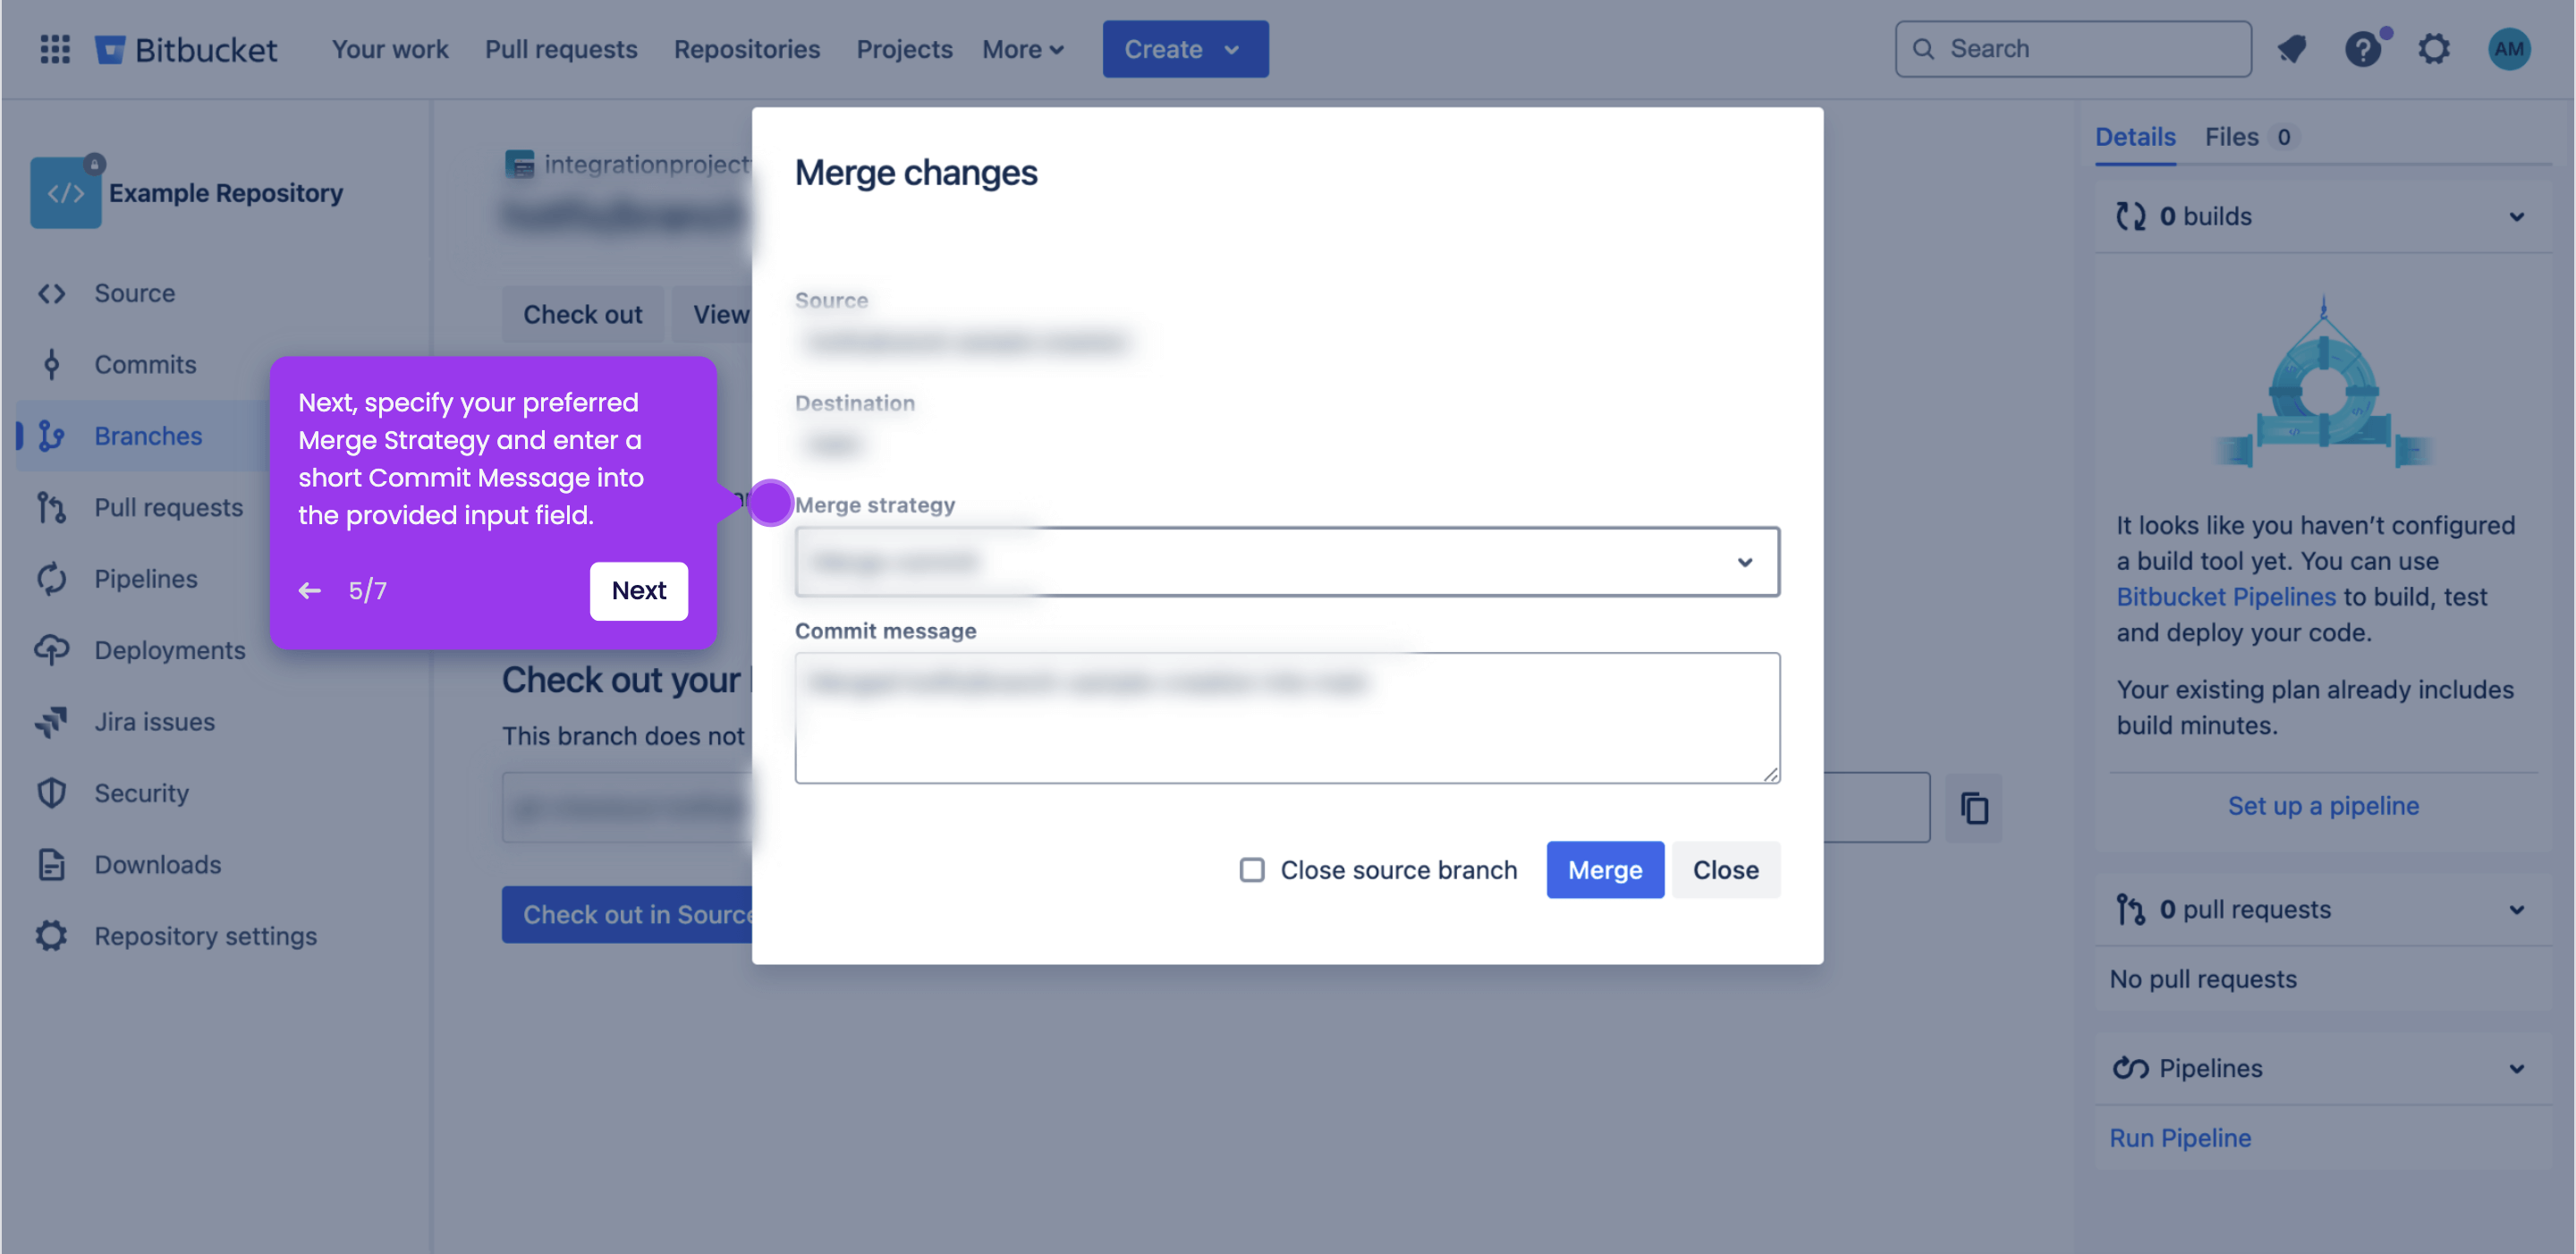
Task: Click the Deployments cloud icon
Action: pos(52,650)
